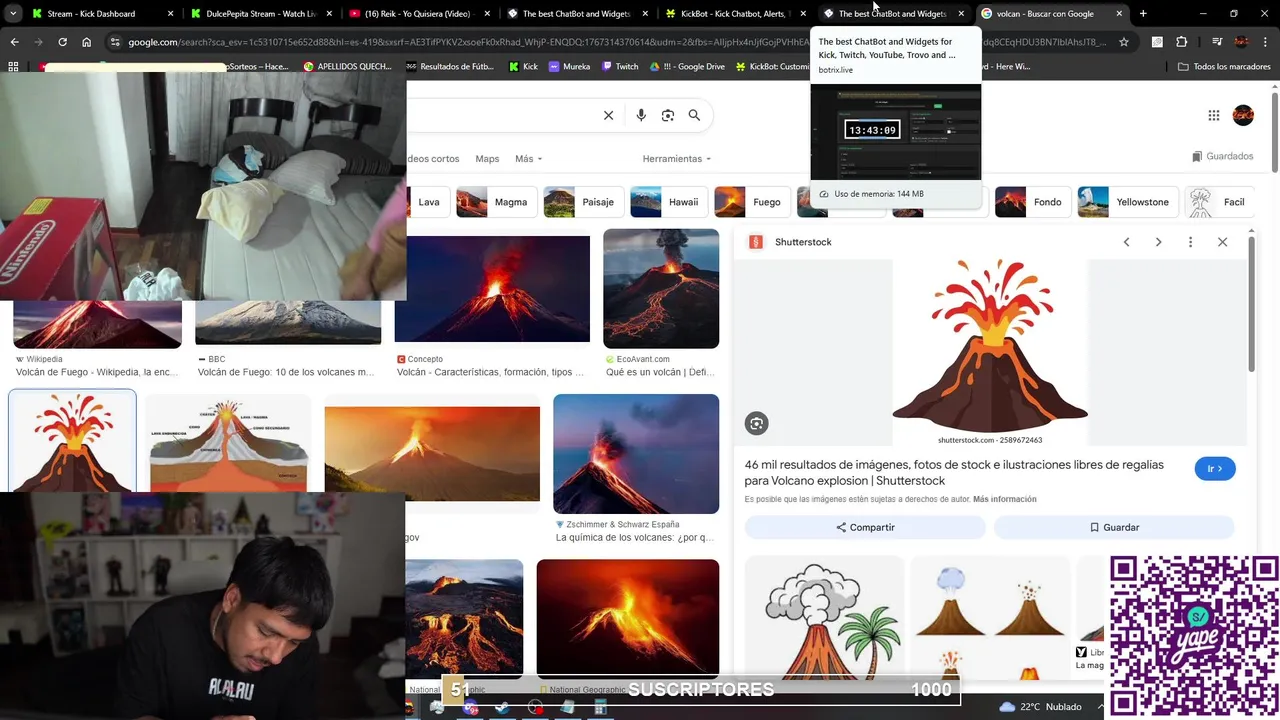
Task: Click the magnifier search icon
Action: [x=694, y=115]
